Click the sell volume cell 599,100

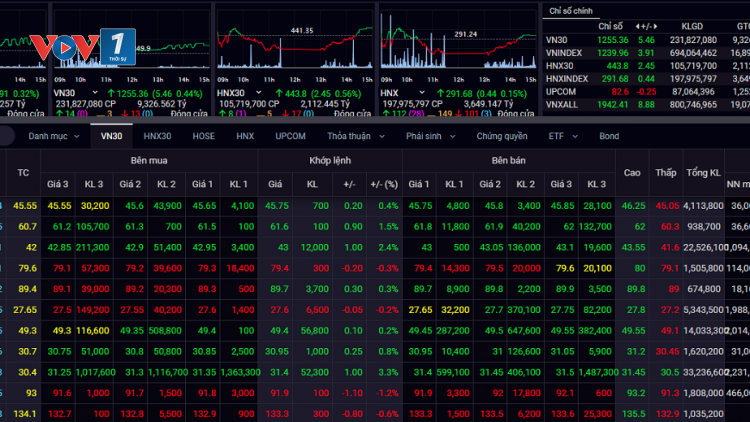point(453,372)
